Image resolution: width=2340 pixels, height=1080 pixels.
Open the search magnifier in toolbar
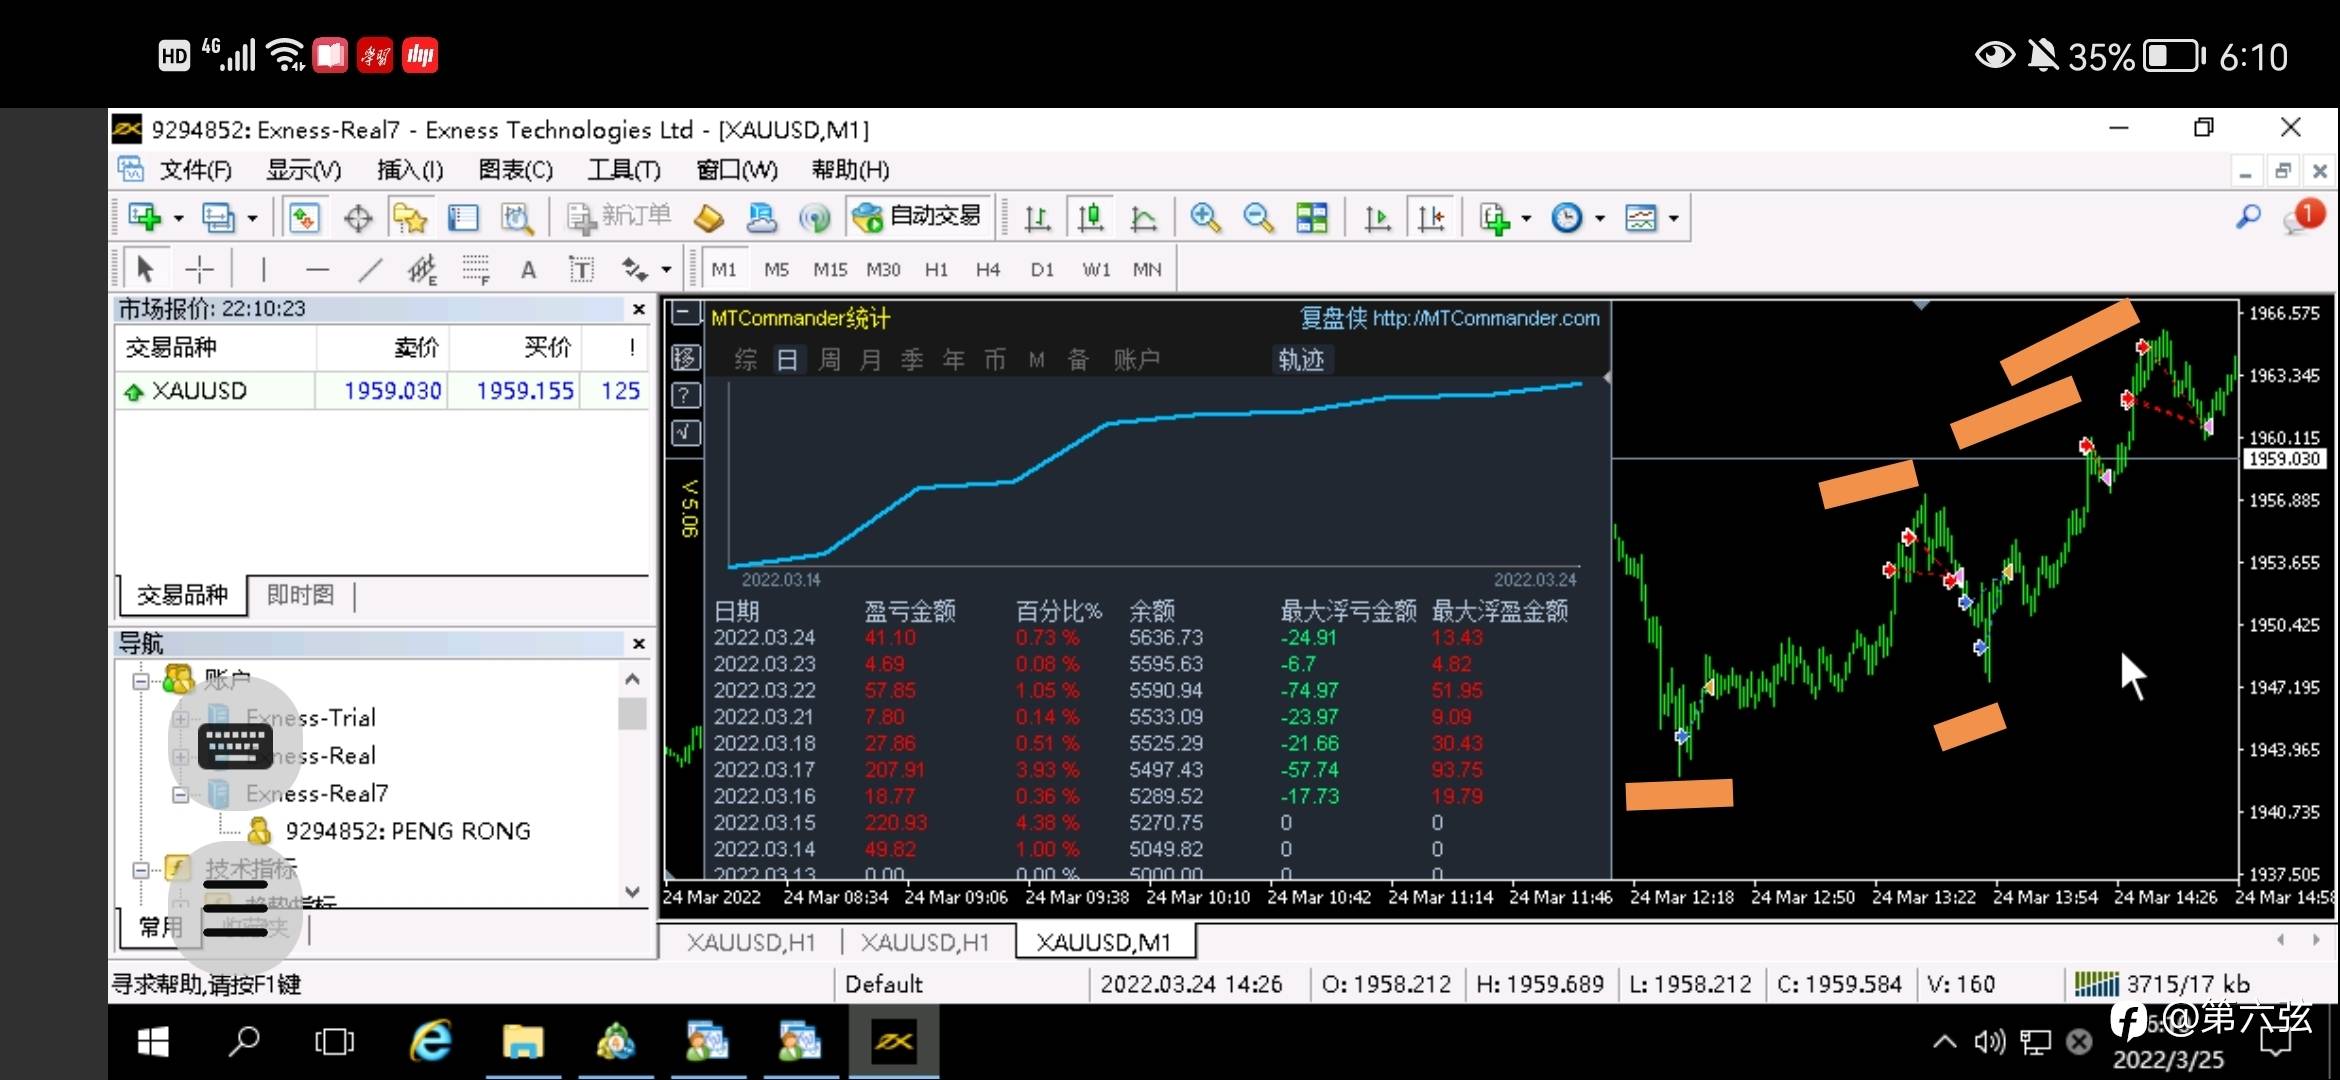[2248, 217]
